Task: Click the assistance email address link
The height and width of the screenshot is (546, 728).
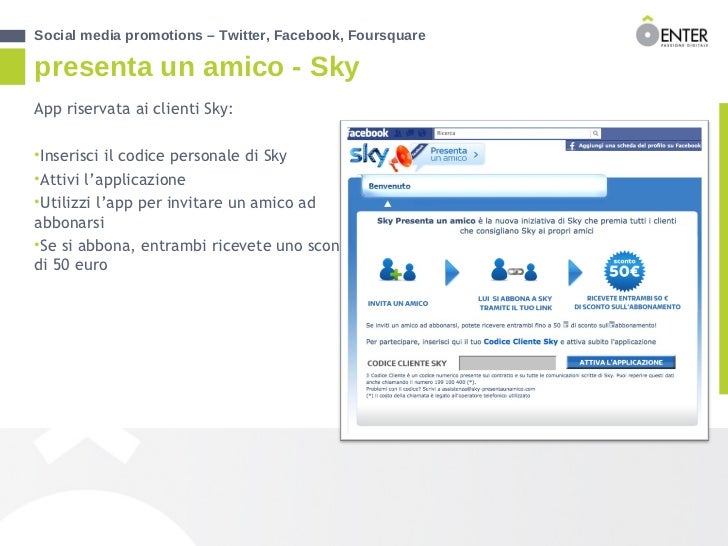Action: (488, 389)
